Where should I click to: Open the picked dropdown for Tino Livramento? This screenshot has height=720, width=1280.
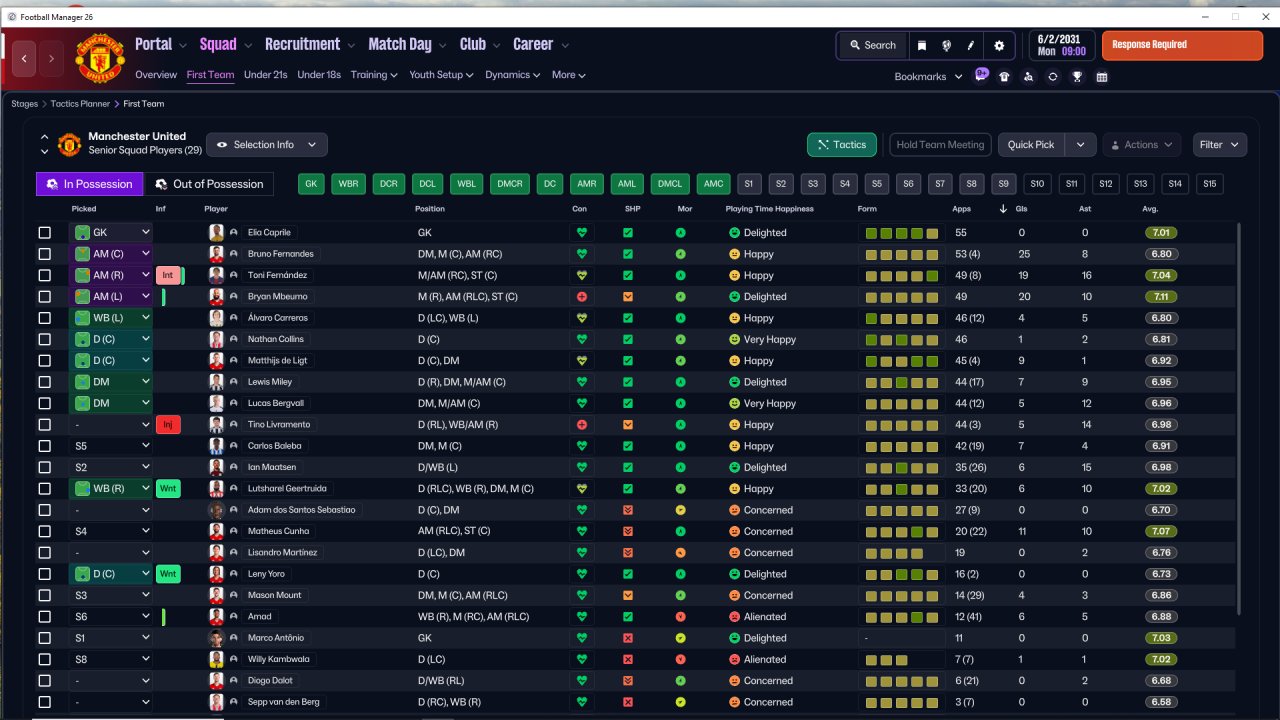tap(111, 425)
